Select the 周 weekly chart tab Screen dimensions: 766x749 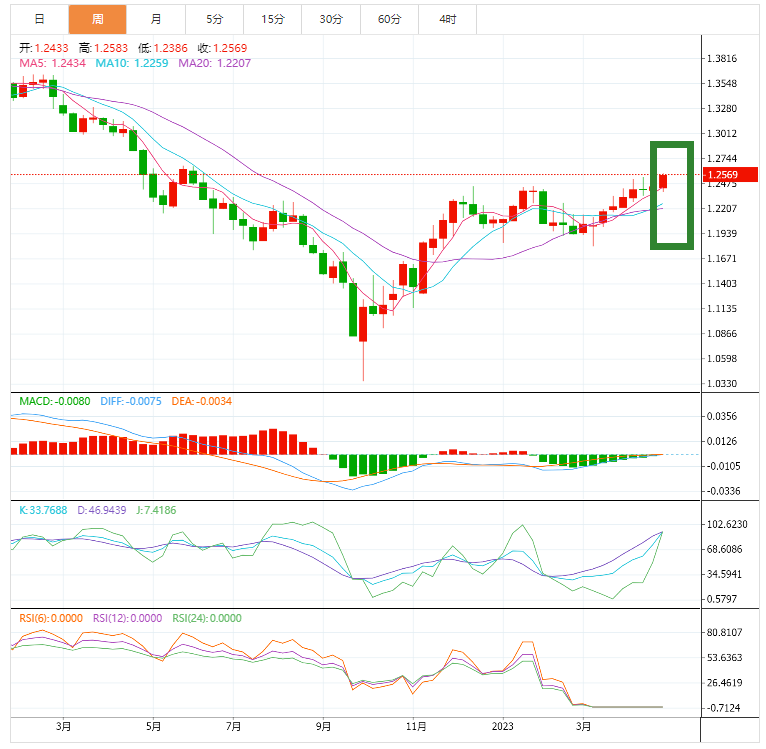point(98,20)
